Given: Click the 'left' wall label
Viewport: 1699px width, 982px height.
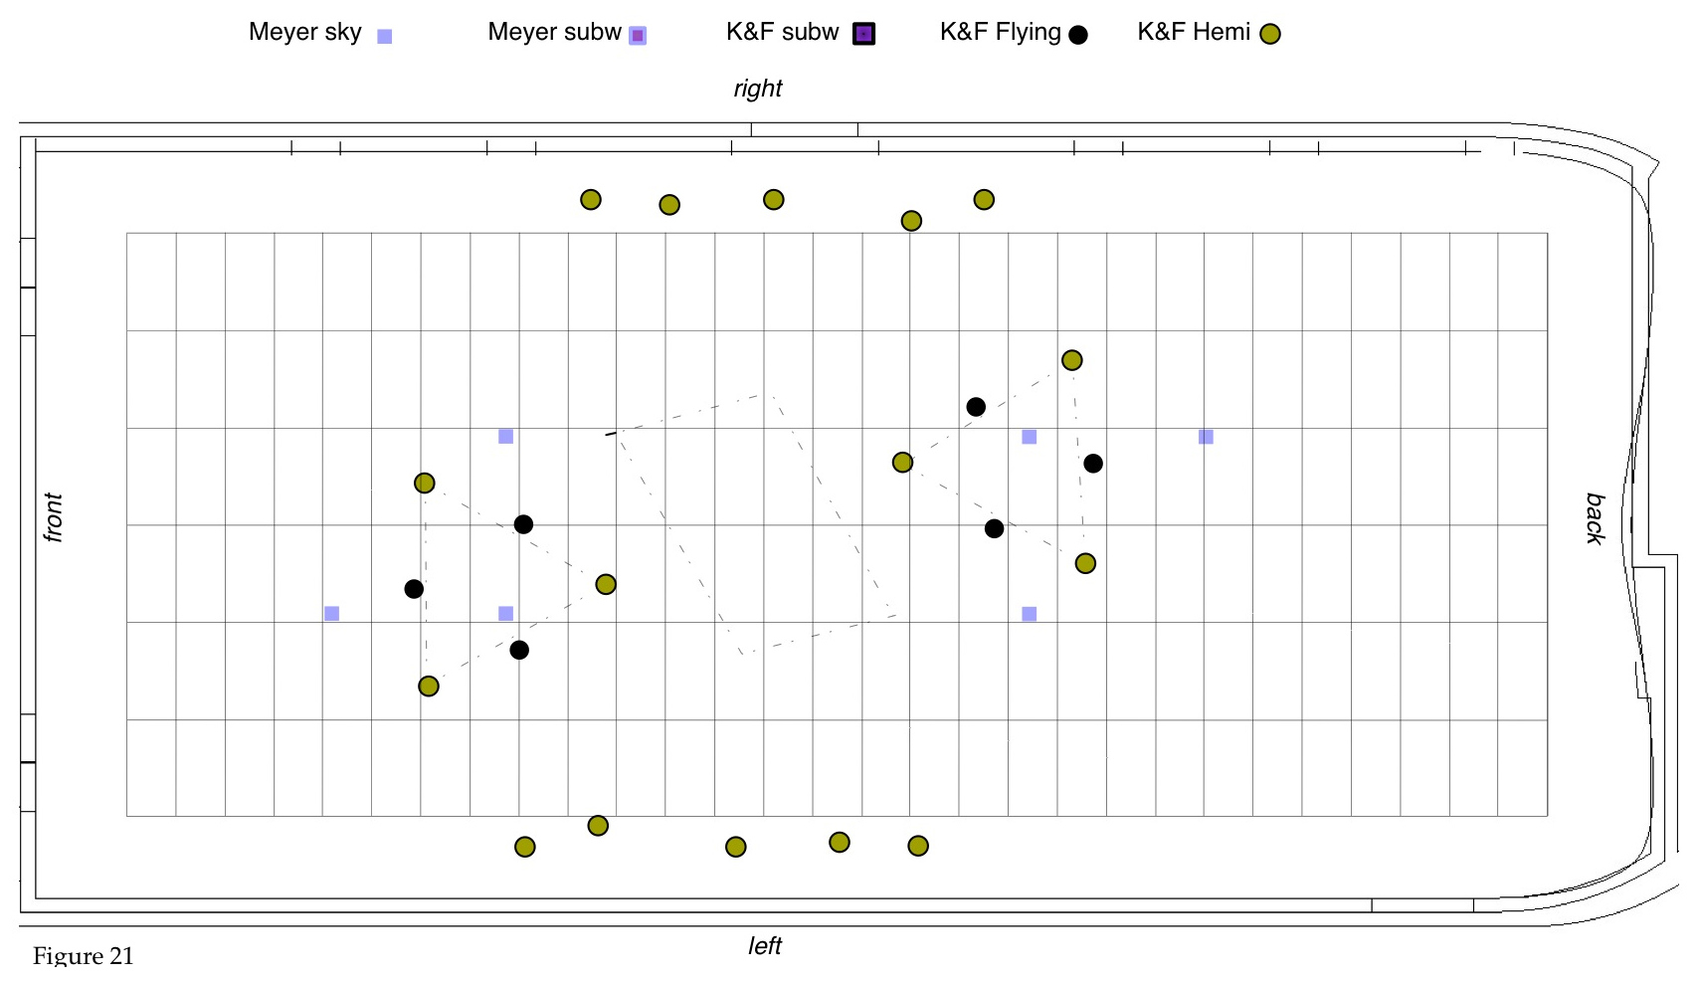Looking at the screenshot, I should [764, 946].
